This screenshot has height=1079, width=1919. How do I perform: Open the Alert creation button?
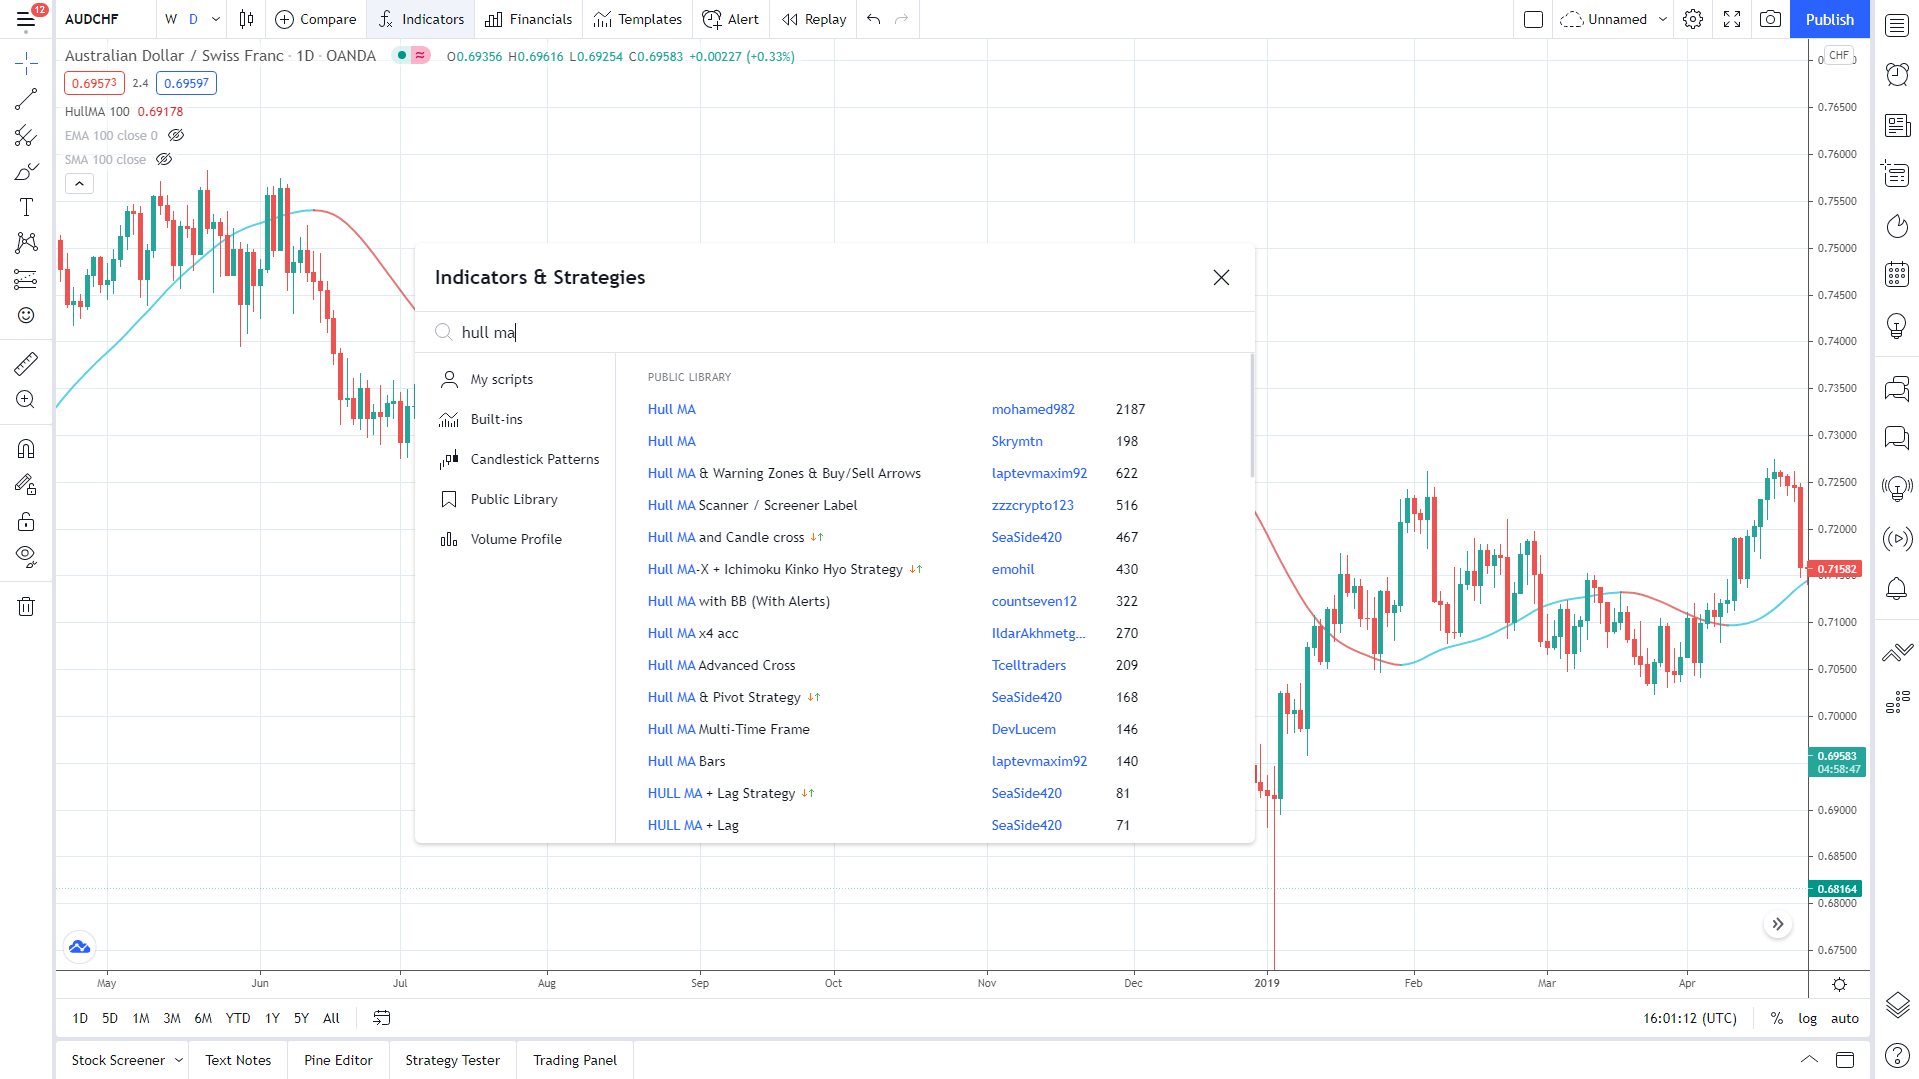730,19
